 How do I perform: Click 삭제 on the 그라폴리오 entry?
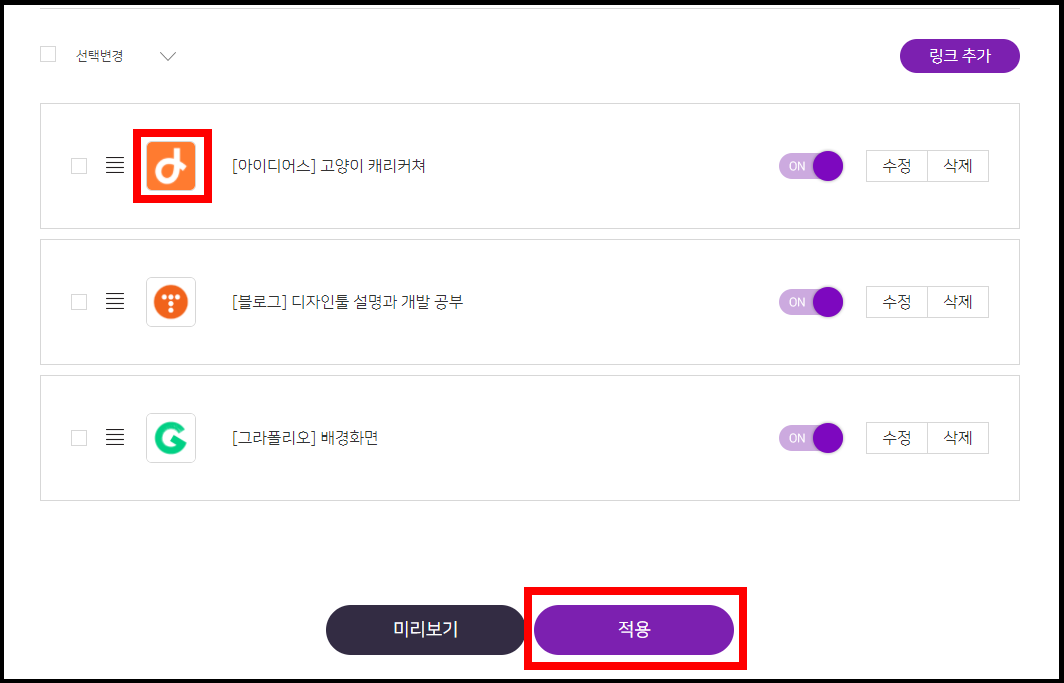957,437
